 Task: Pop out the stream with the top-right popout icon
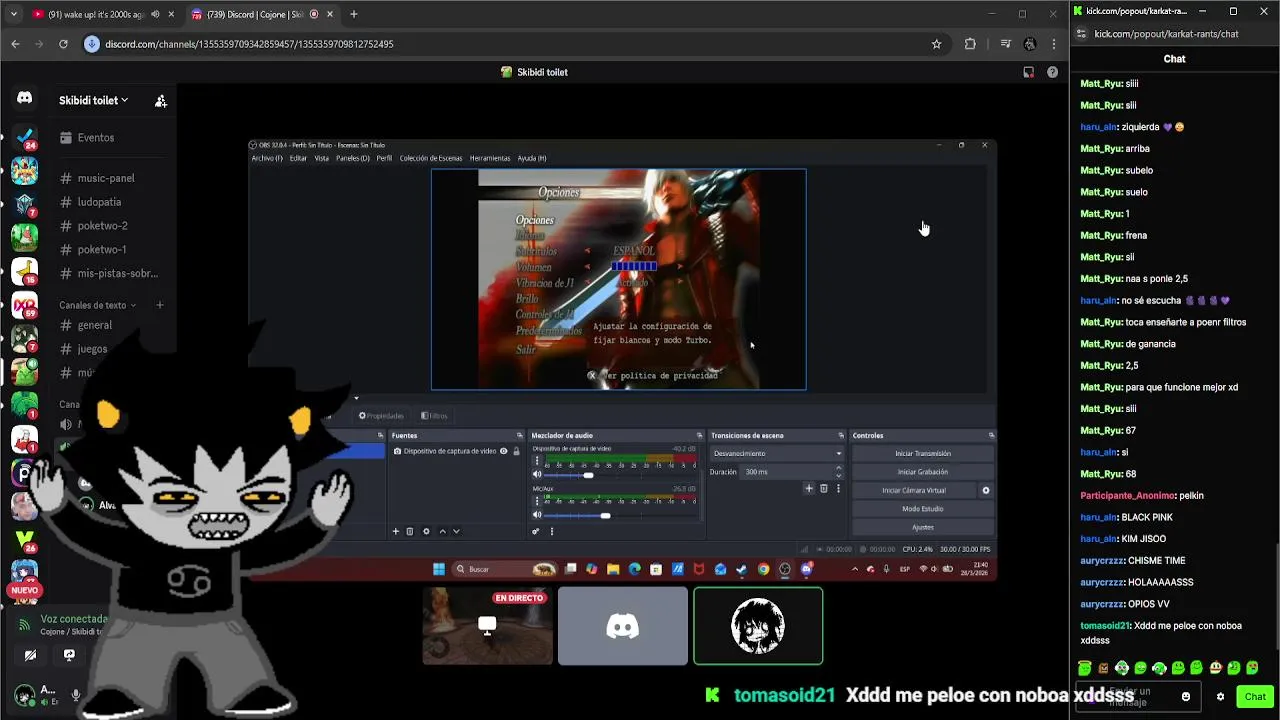(x=1028, y=72)
